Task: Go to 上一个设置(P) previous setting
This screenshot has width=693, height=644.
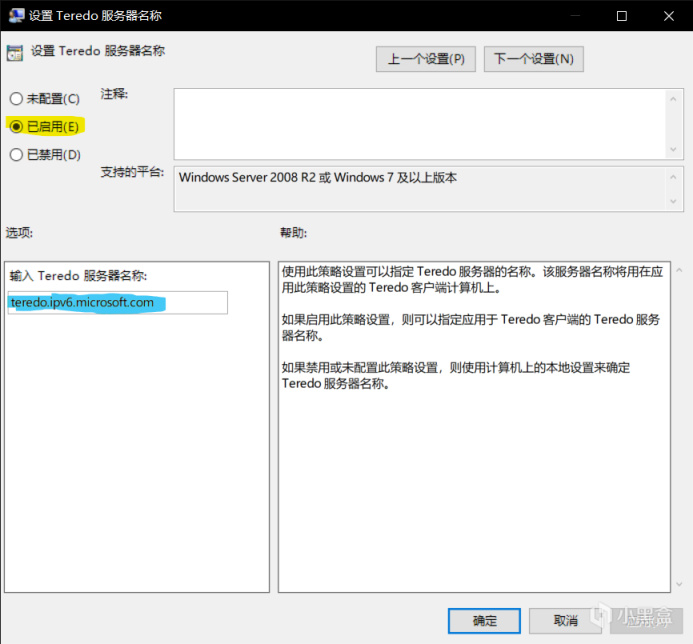Action: [426, 59]
